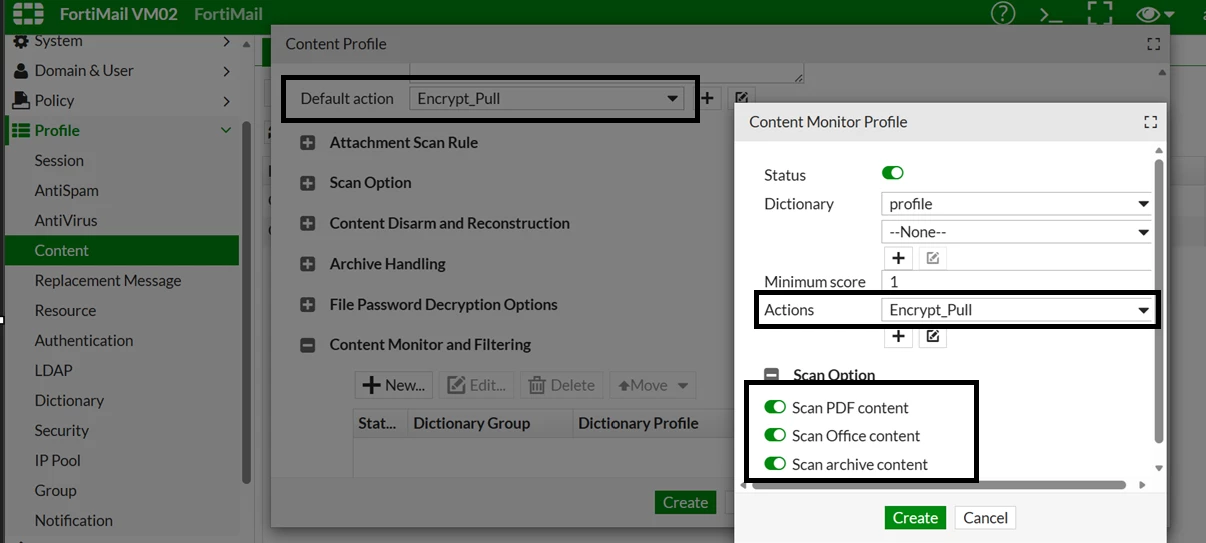The image size is (1206, 543).
Task: Collapse Scan Option in Content Monitor Profile
Action: 772,376
